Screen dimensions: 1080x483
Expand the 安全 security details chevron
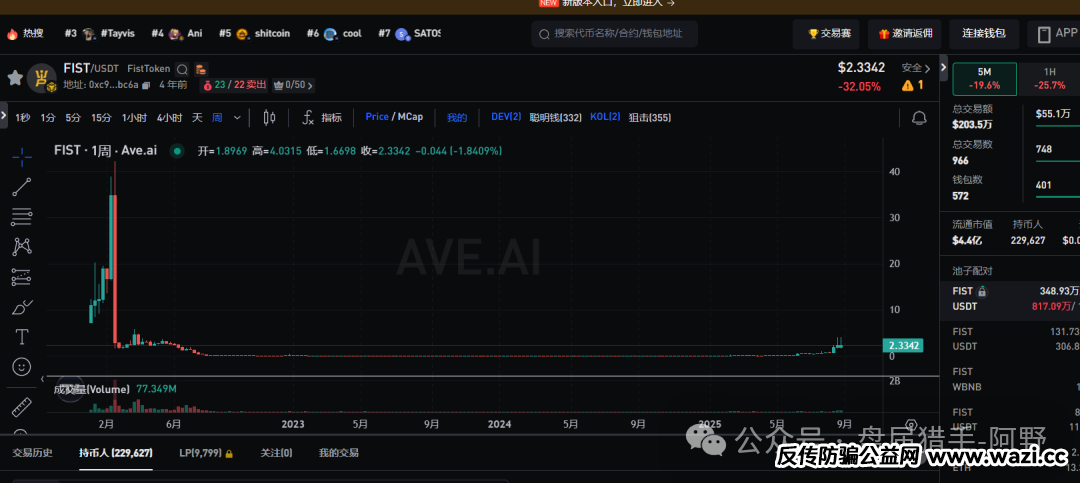927,68
